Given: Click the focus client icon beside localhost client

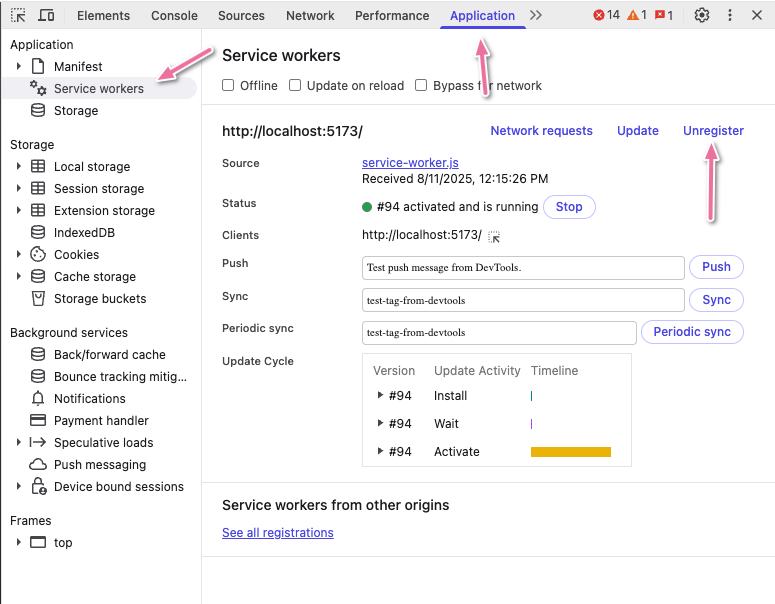Looking at the screenshot, I should pyautogui.click(x=494, y=237).
